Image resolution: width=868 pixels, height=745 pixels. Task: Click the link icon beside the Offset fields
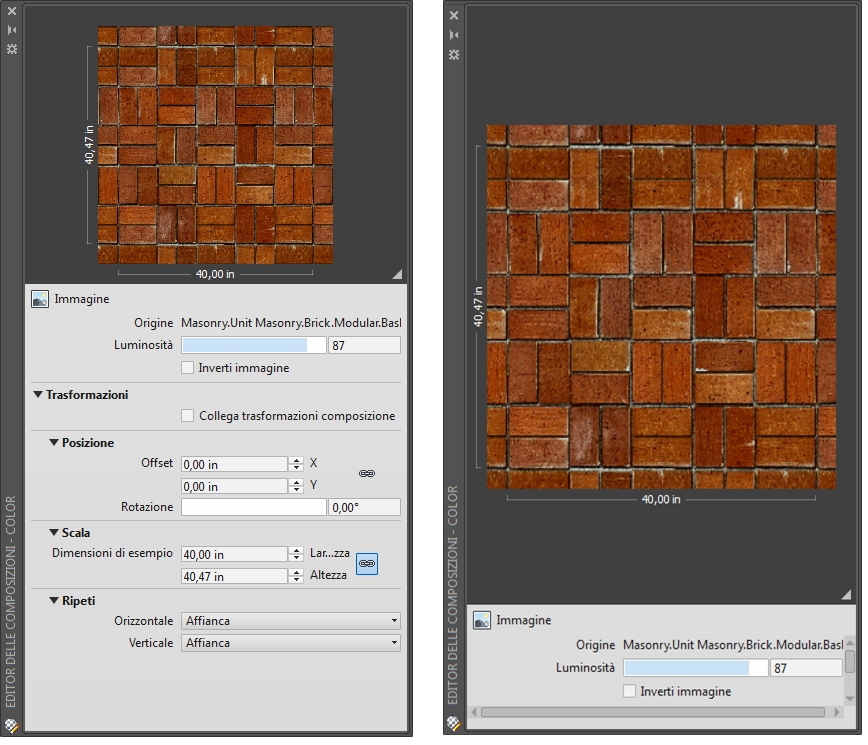pyautogui.click(x=367, y=473)
